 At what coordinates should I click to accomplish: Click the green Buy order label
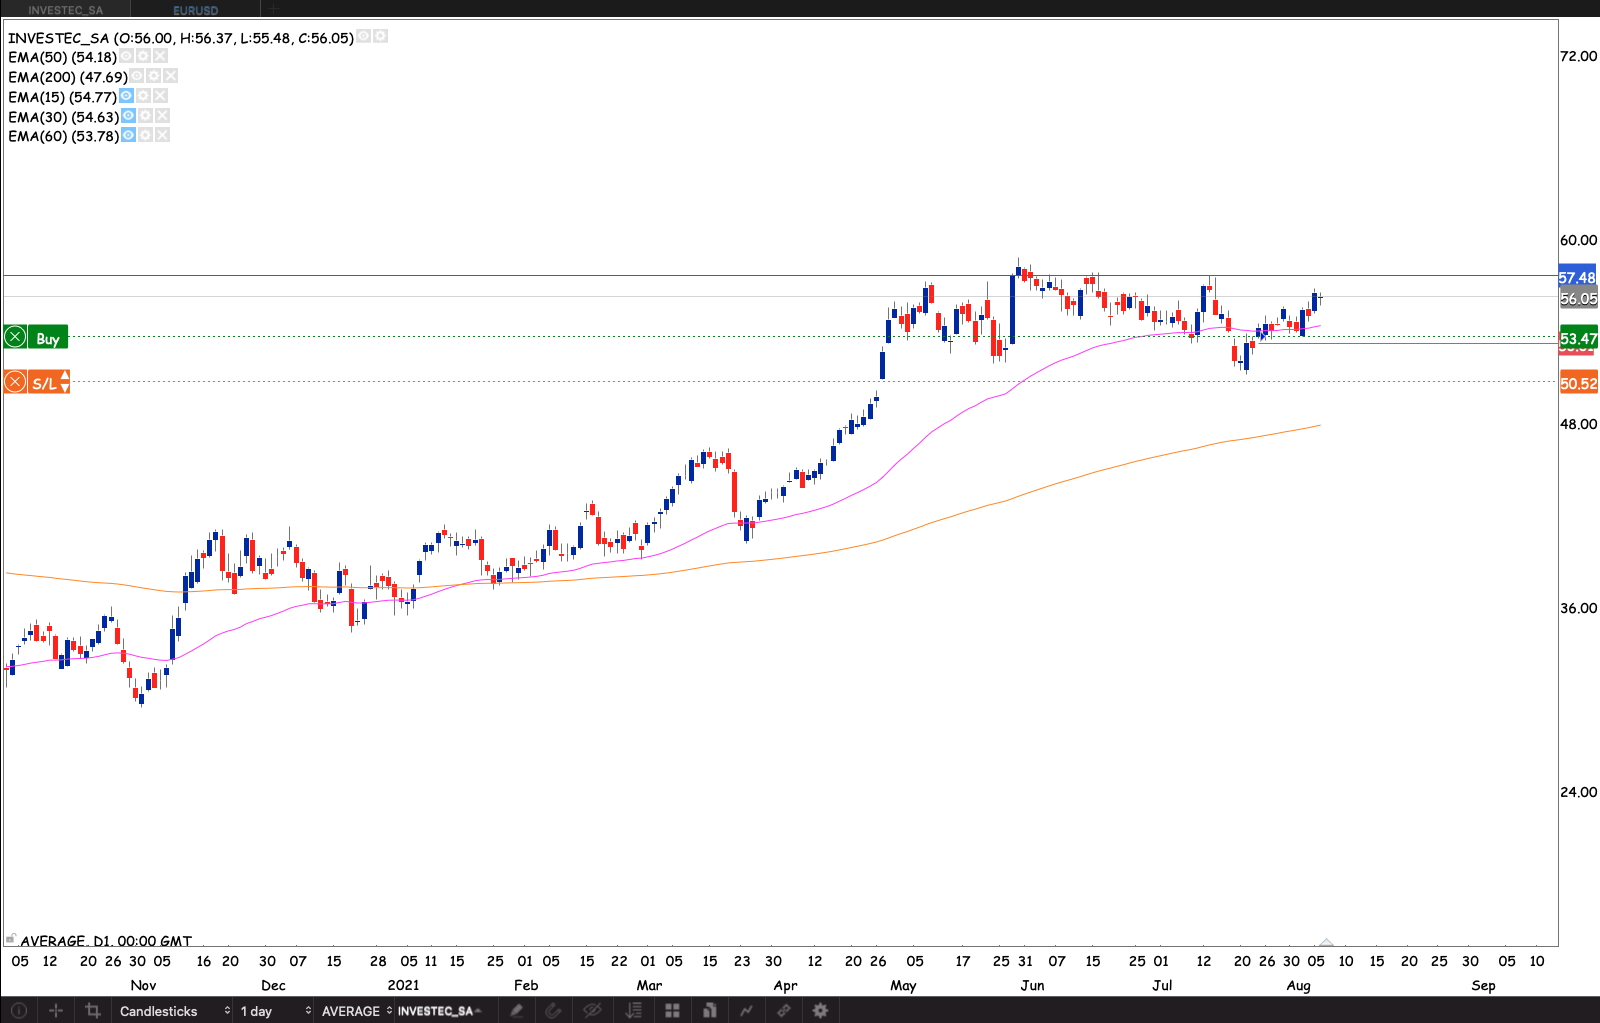tap(48, 338)
